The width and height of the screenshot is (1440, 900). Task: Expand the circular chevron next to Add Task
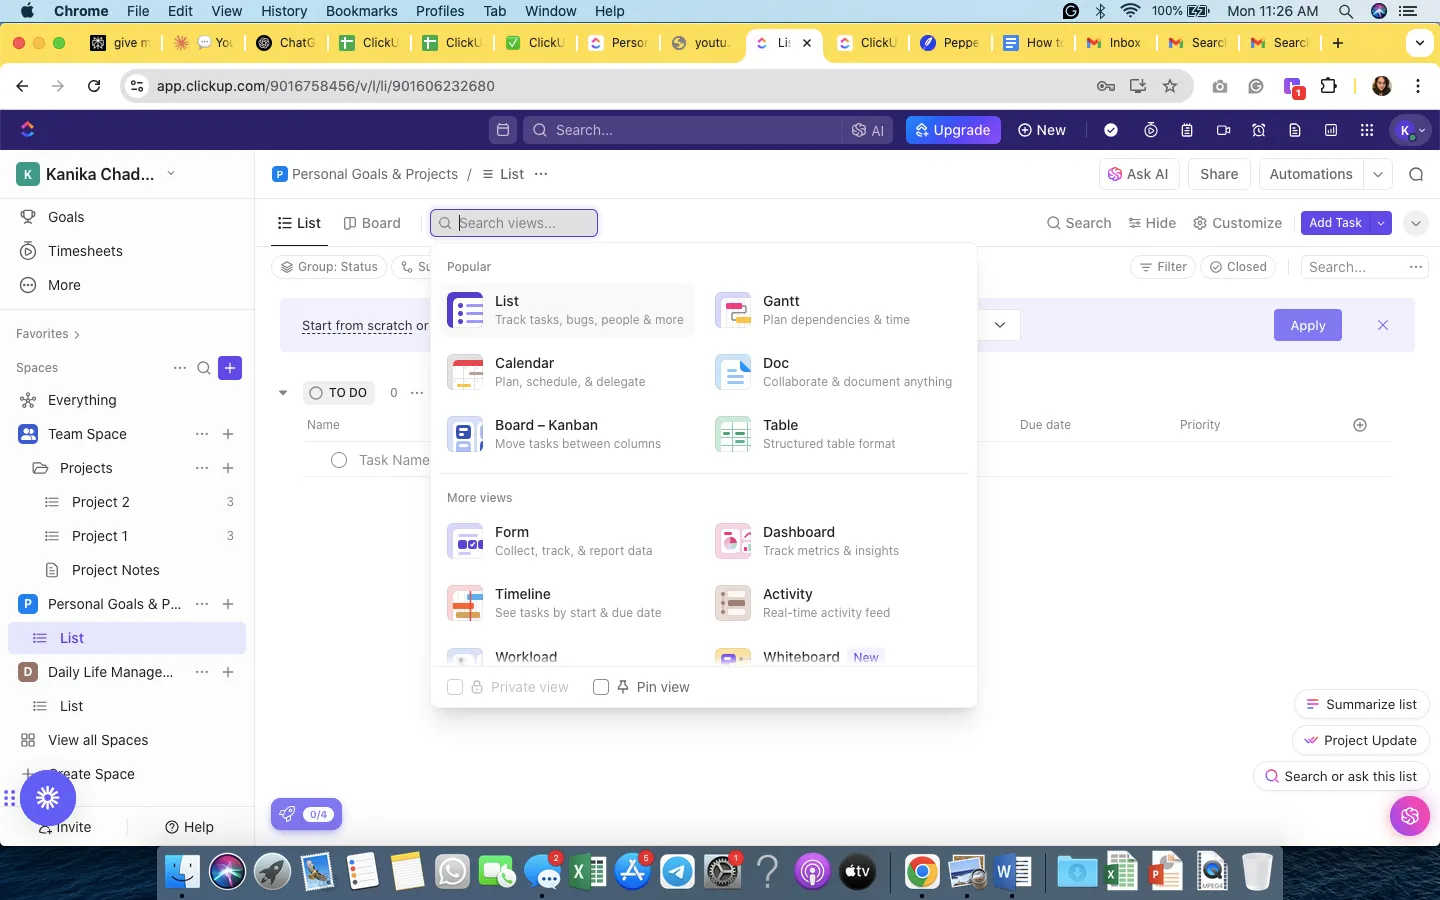[x=1416, y=223]
